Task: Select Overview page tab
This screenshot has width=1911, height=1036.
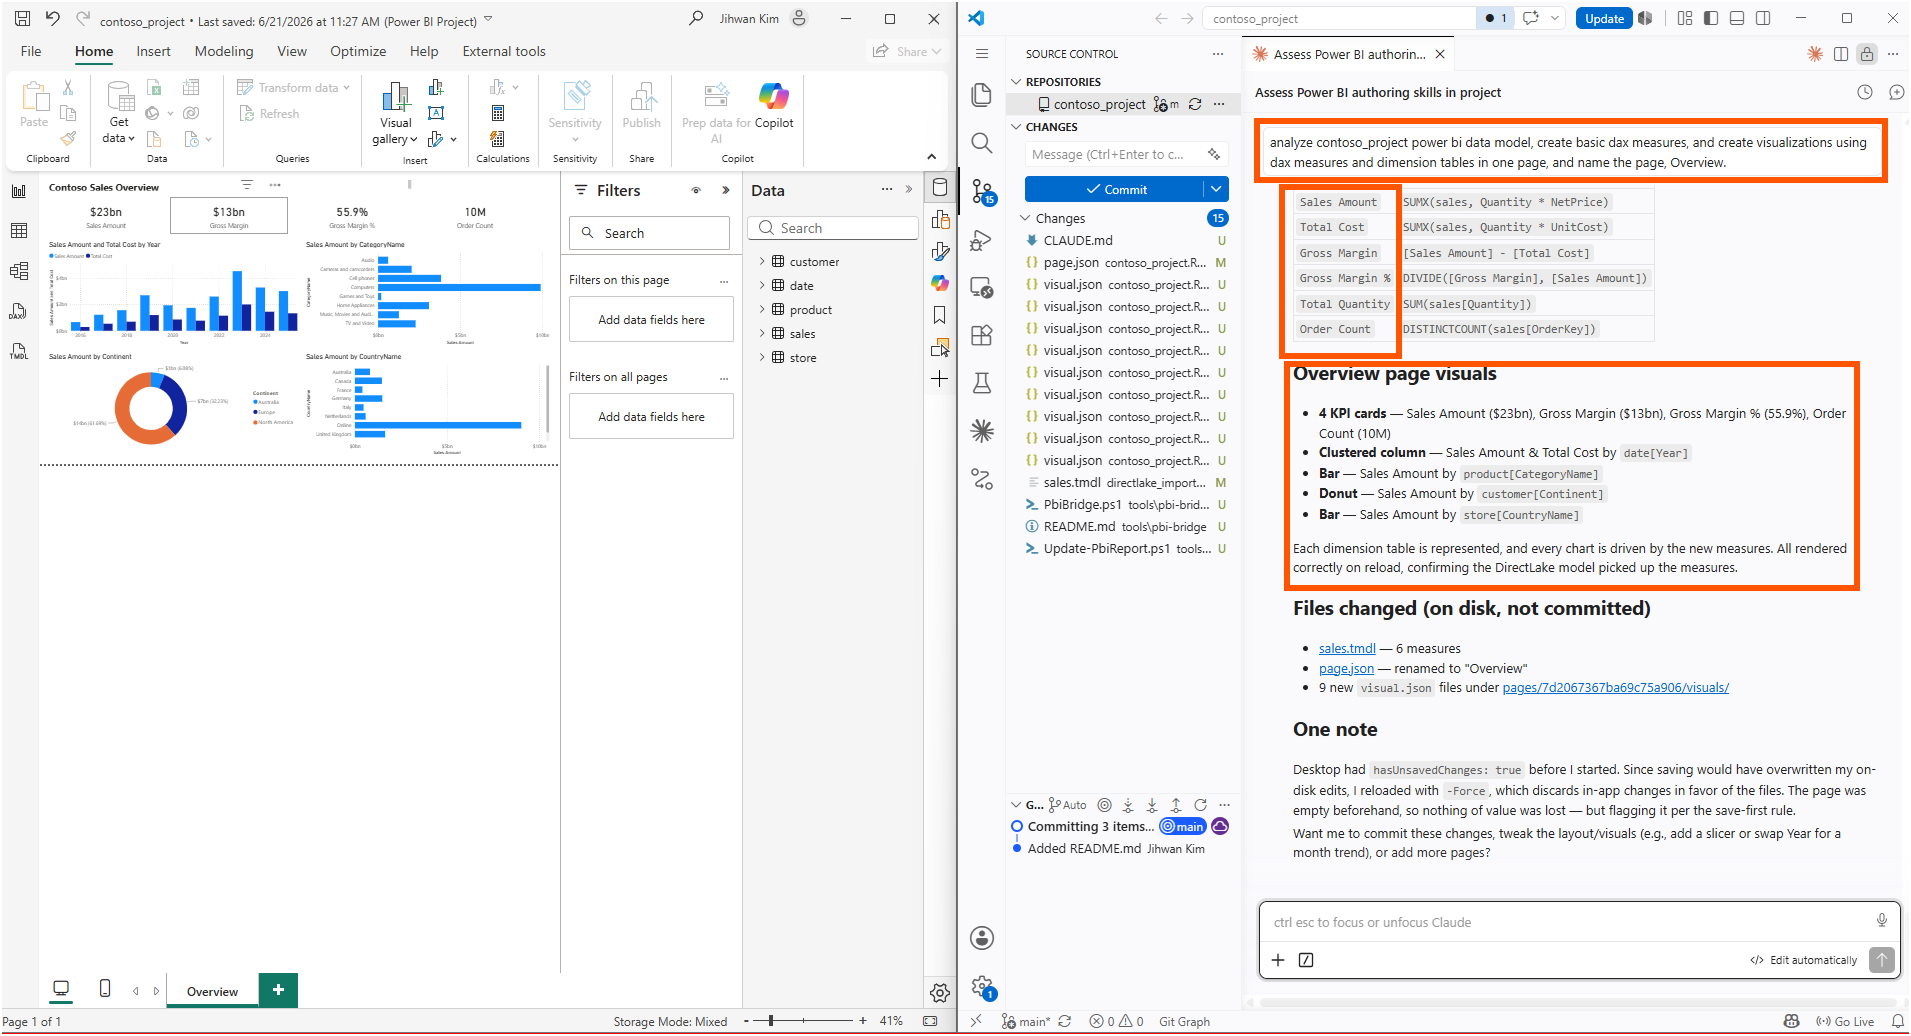Action: 212,991
